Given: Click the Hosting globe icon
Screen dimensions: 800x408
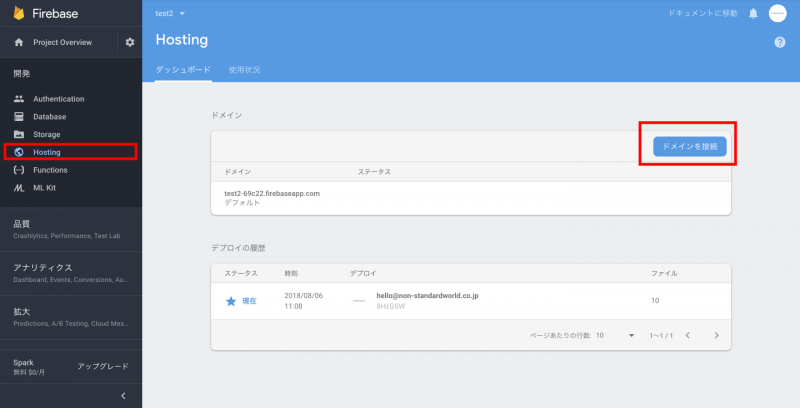Looking at the screenshot, I should (x=19, y=152).
